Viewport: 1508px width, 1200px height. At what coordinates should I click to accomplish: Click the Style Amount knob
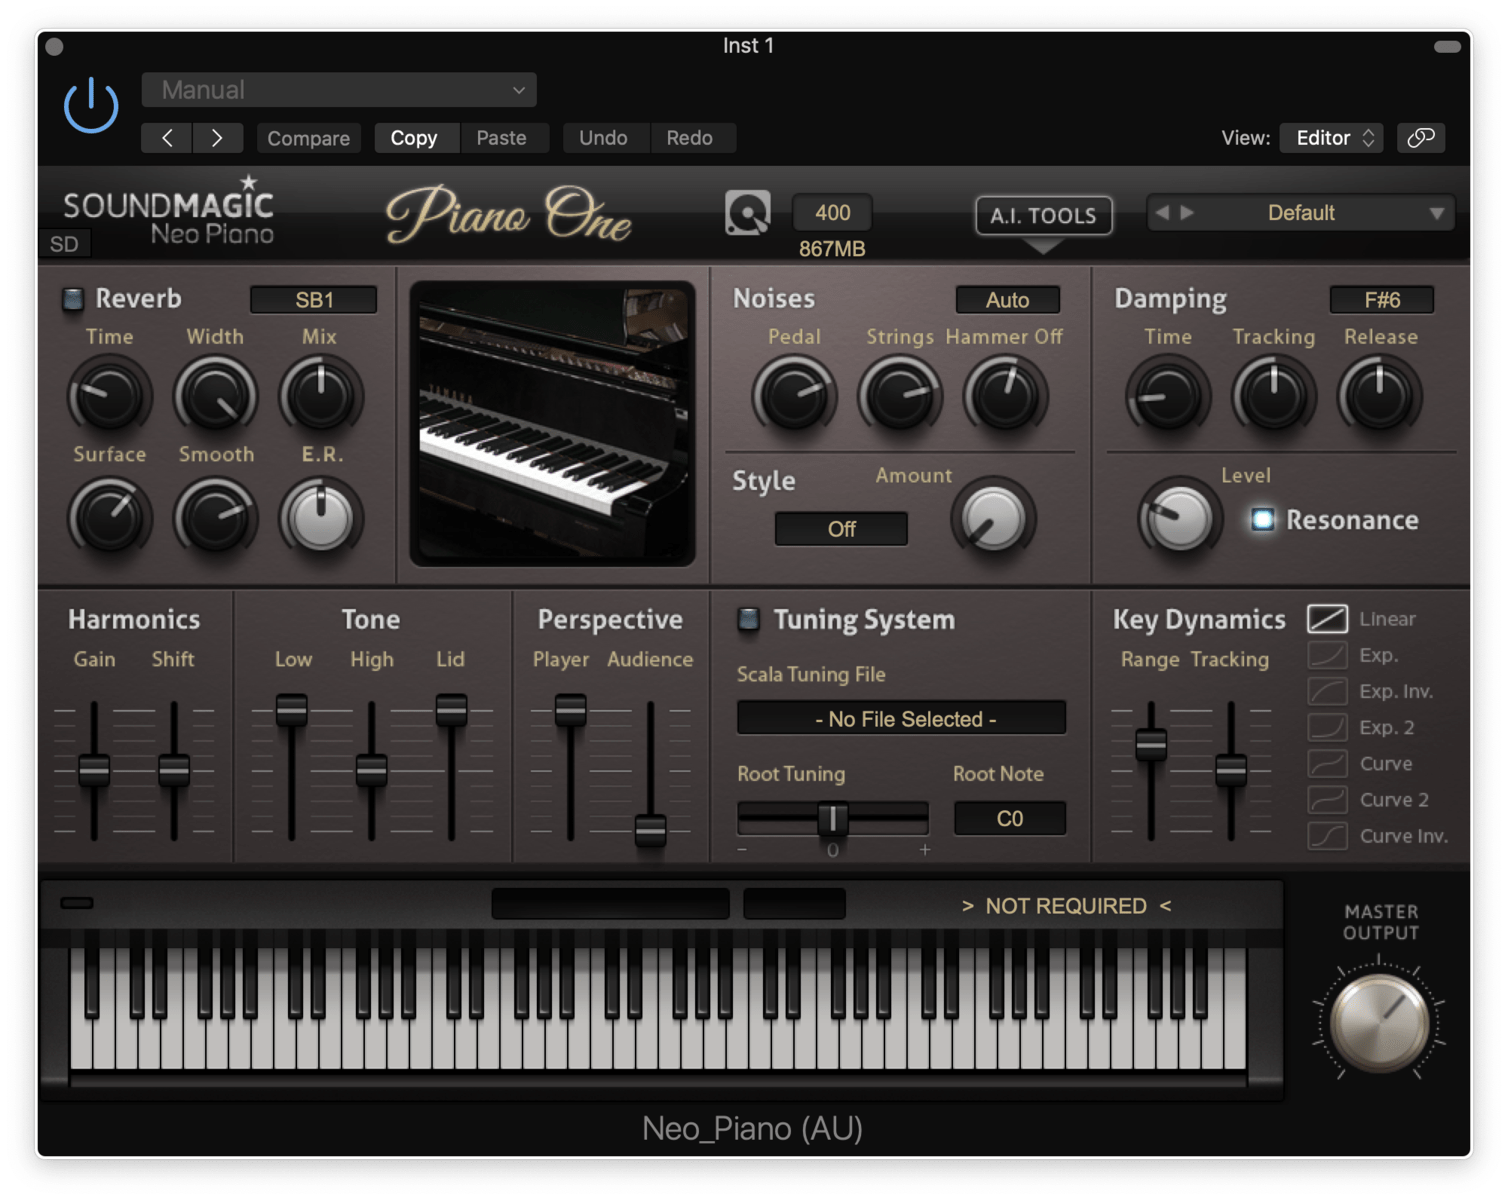pyautogui.click(x=993, y=518)
